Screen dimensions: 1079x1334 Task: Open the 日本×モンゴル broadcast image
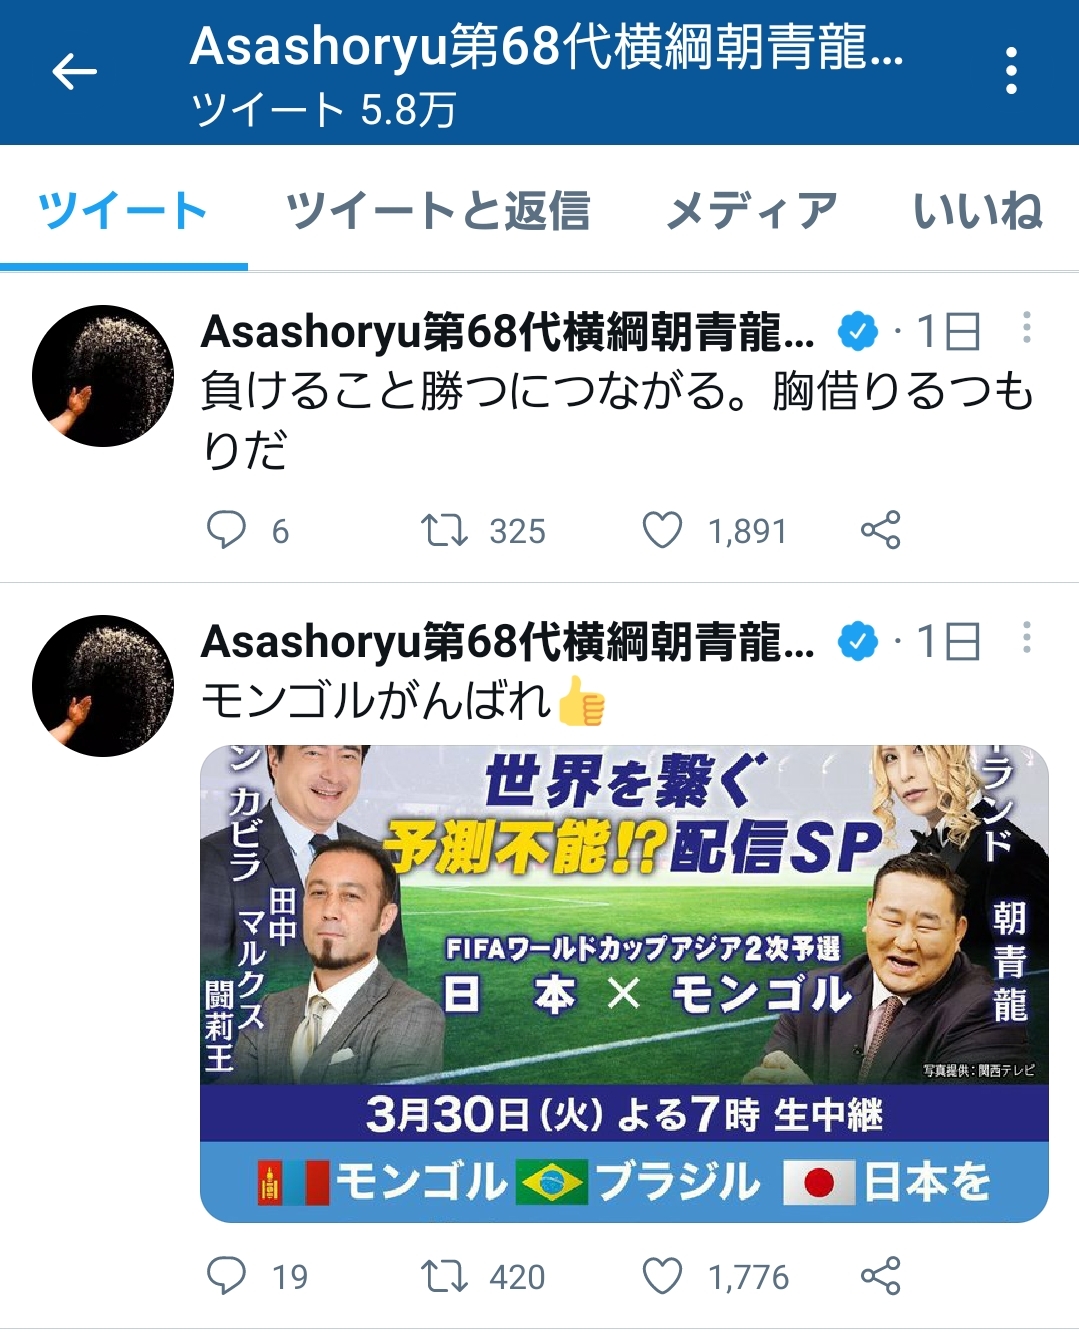[x=624, y=984]
